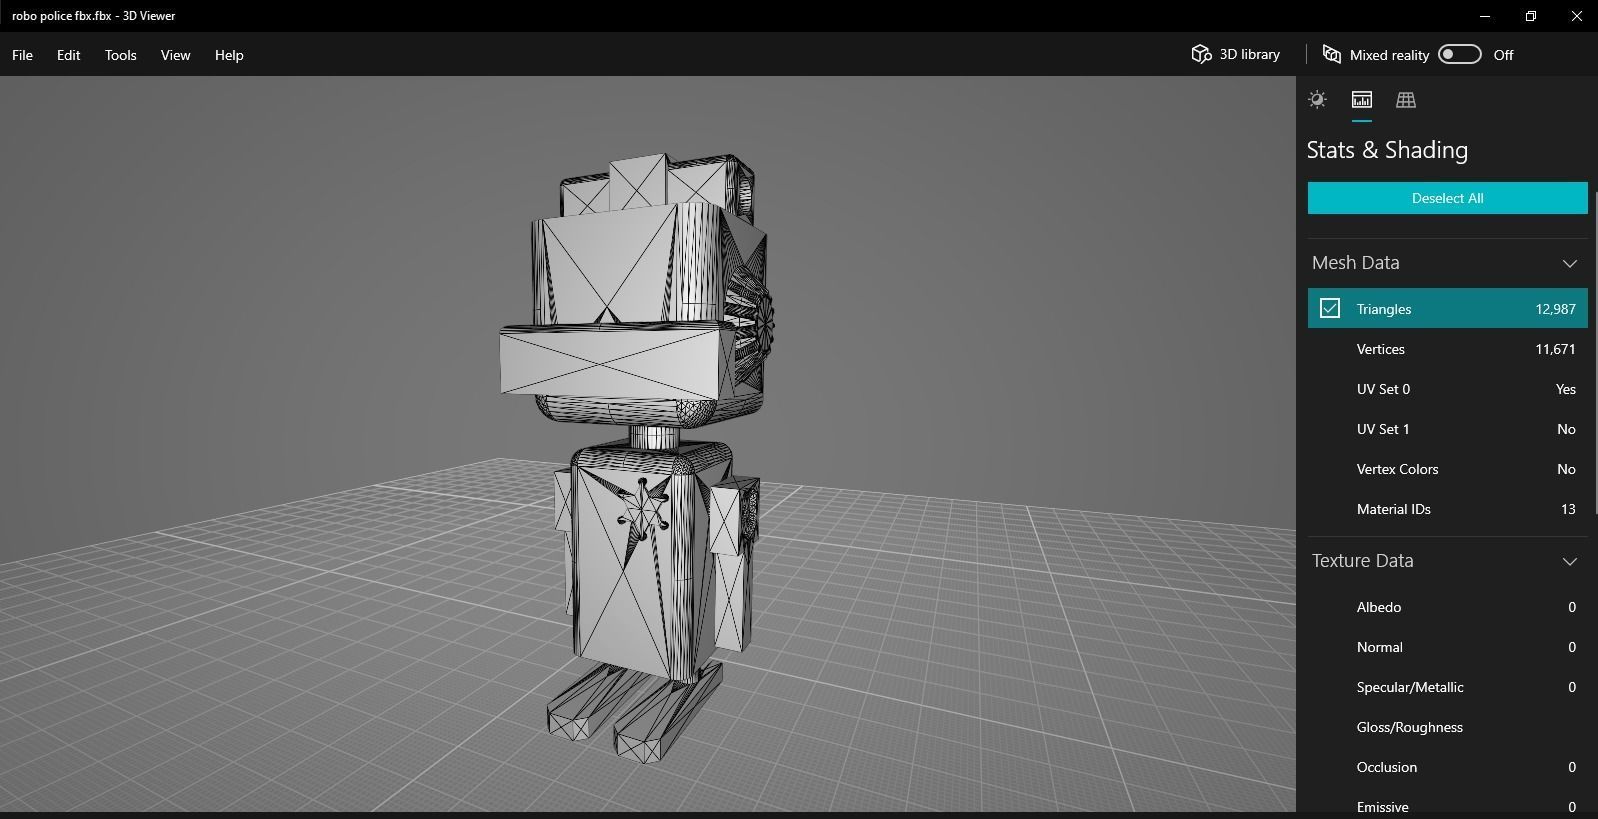Click the Mesh Data heading
Screen dimensions: 1598x819
coord(1355,263)
